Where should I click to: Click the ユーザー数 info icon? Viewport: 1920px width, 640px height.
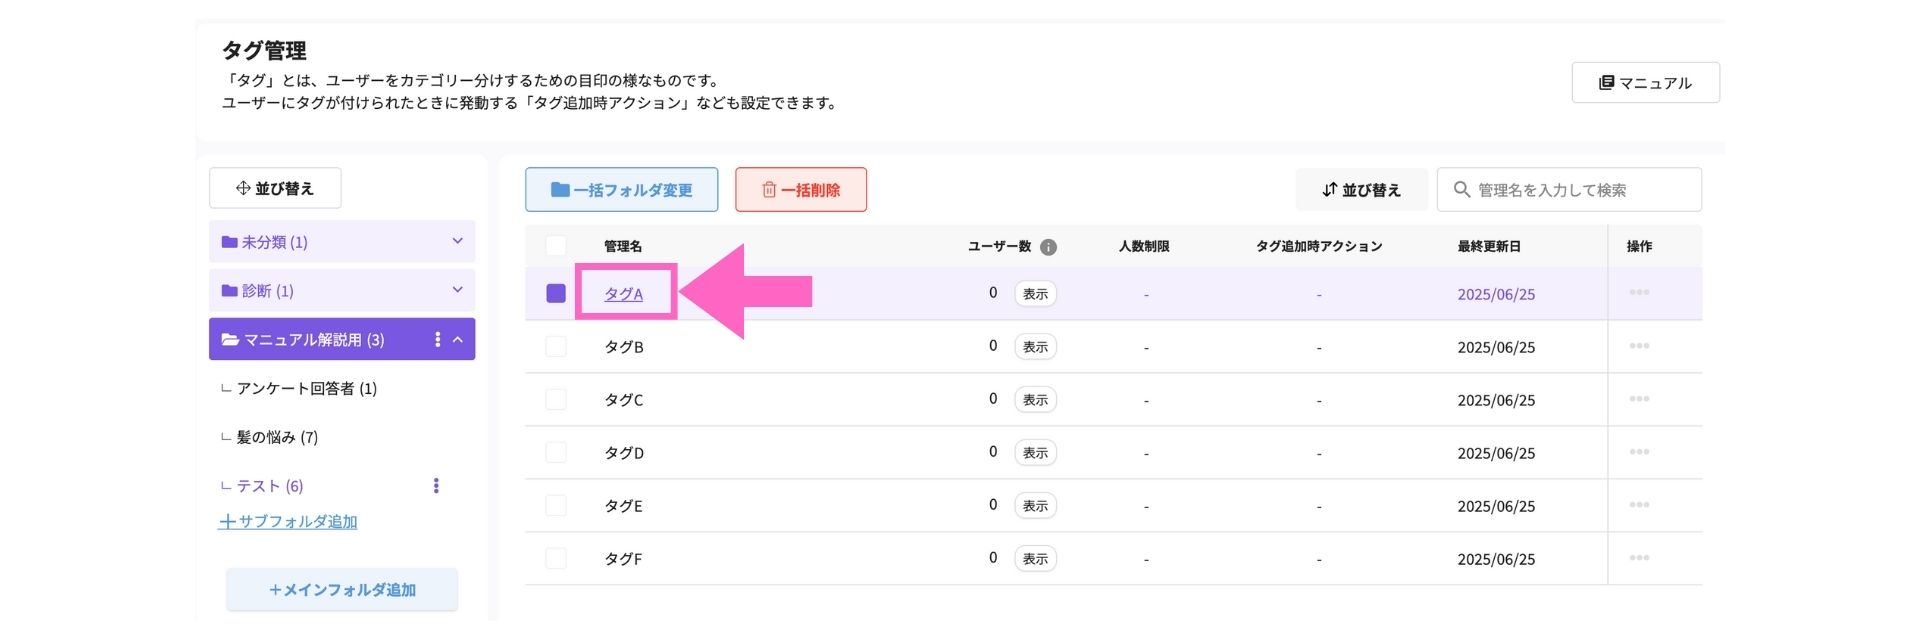tap(1048, 247)
